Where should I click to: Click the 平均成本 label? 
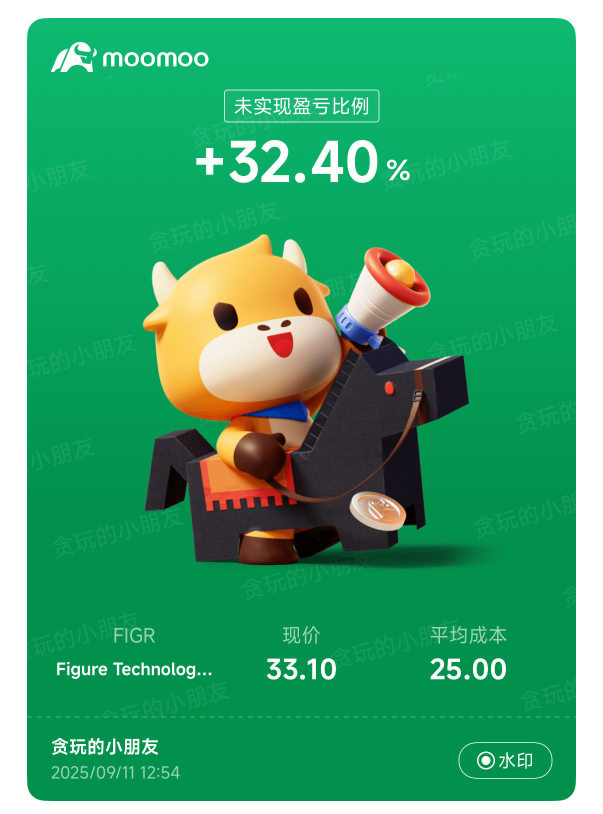[x=468, y=635]
